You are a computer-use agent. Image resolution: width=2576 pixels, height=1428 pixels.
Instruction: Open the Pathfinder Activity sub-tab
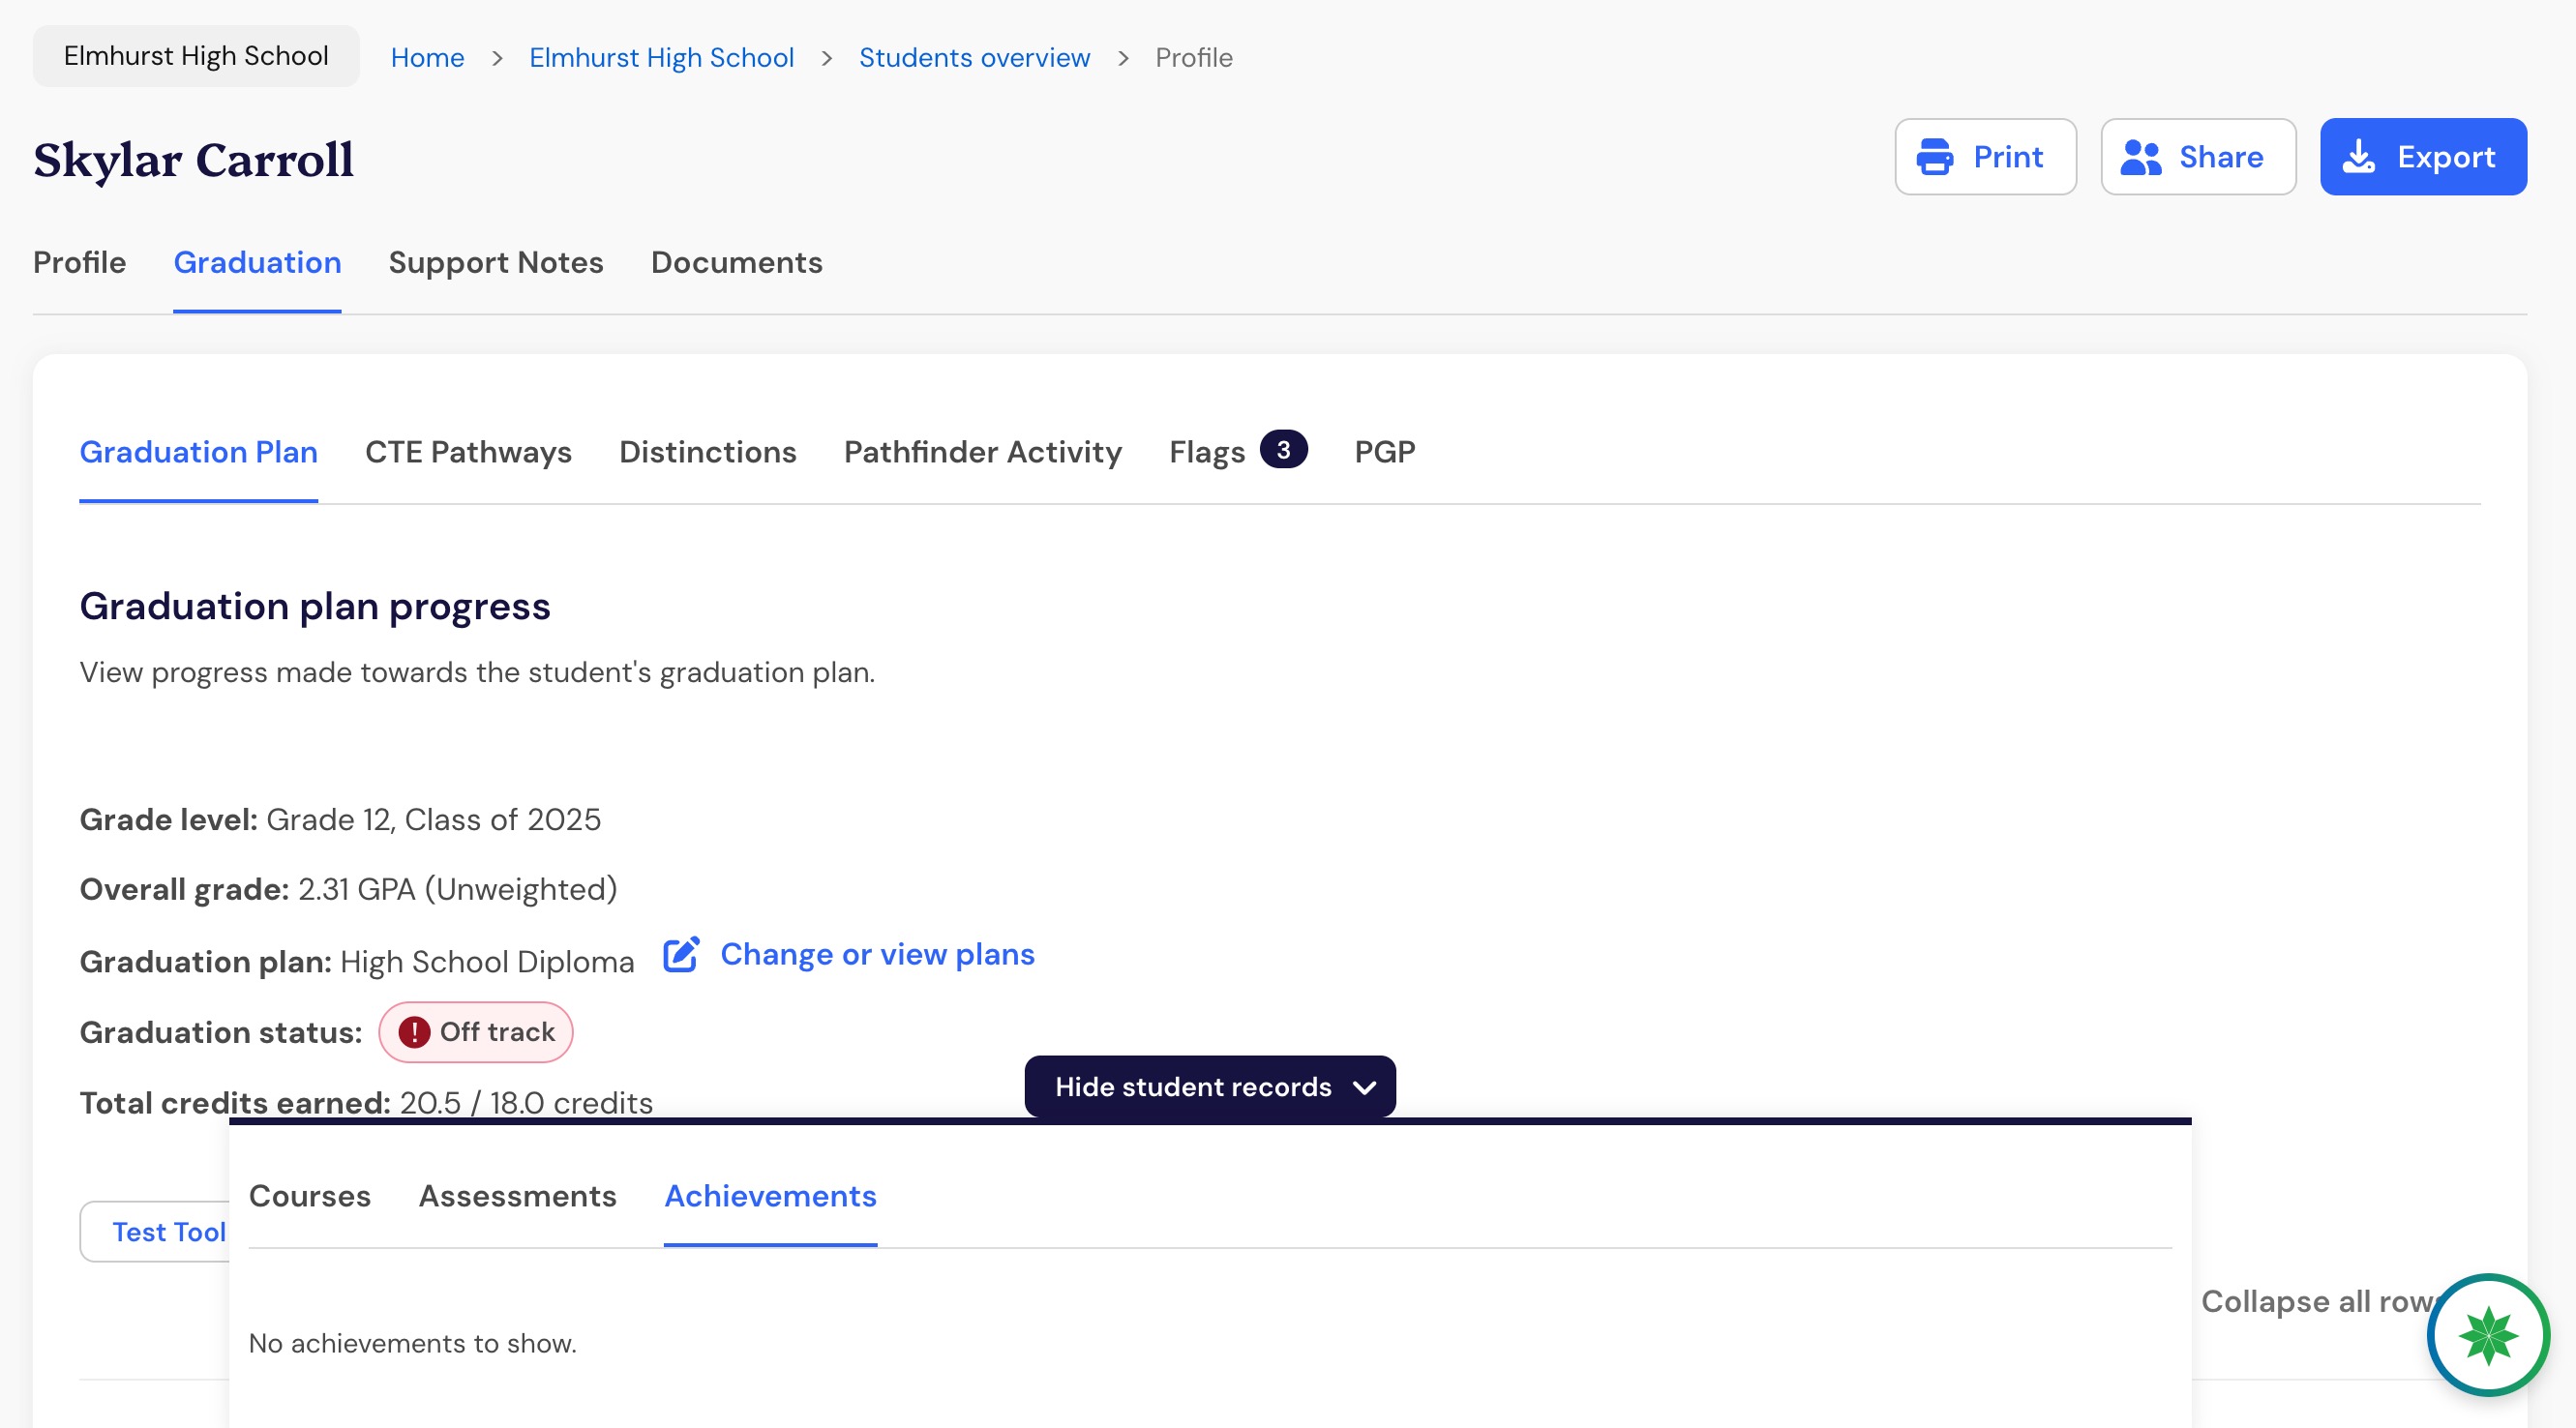pos(983,452)
